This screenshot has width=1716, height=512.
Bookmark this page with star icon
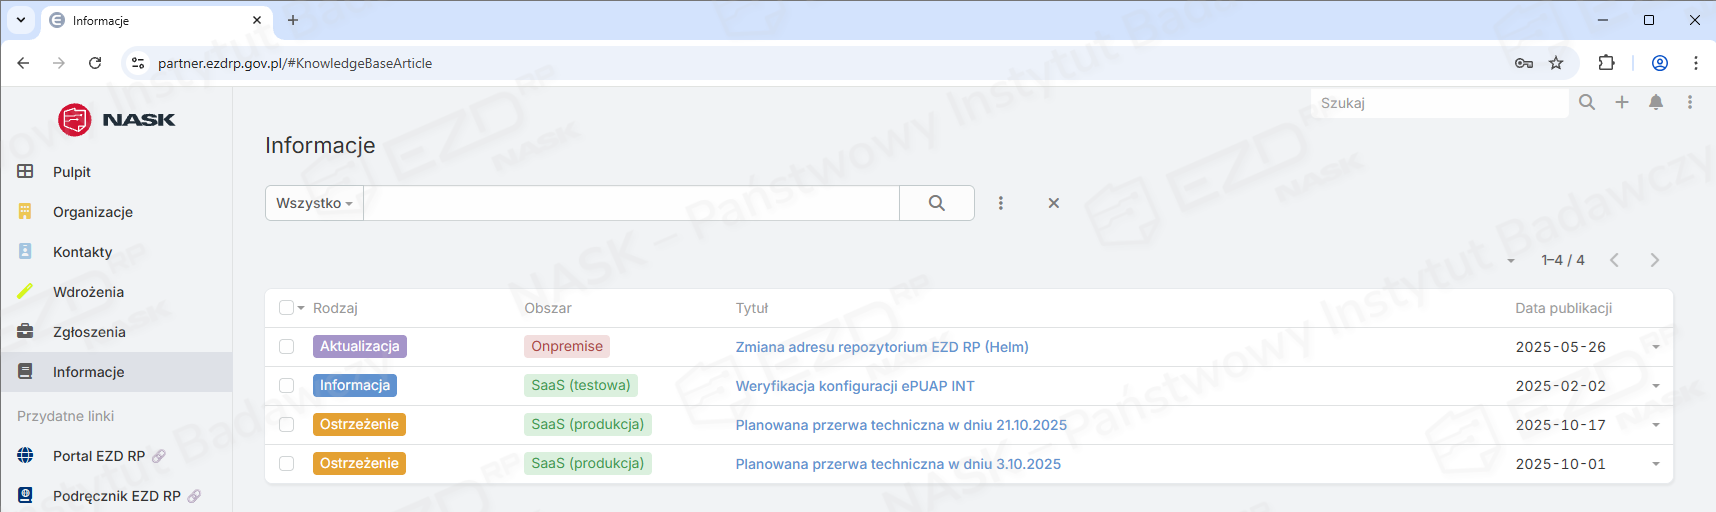point(1556,63)
